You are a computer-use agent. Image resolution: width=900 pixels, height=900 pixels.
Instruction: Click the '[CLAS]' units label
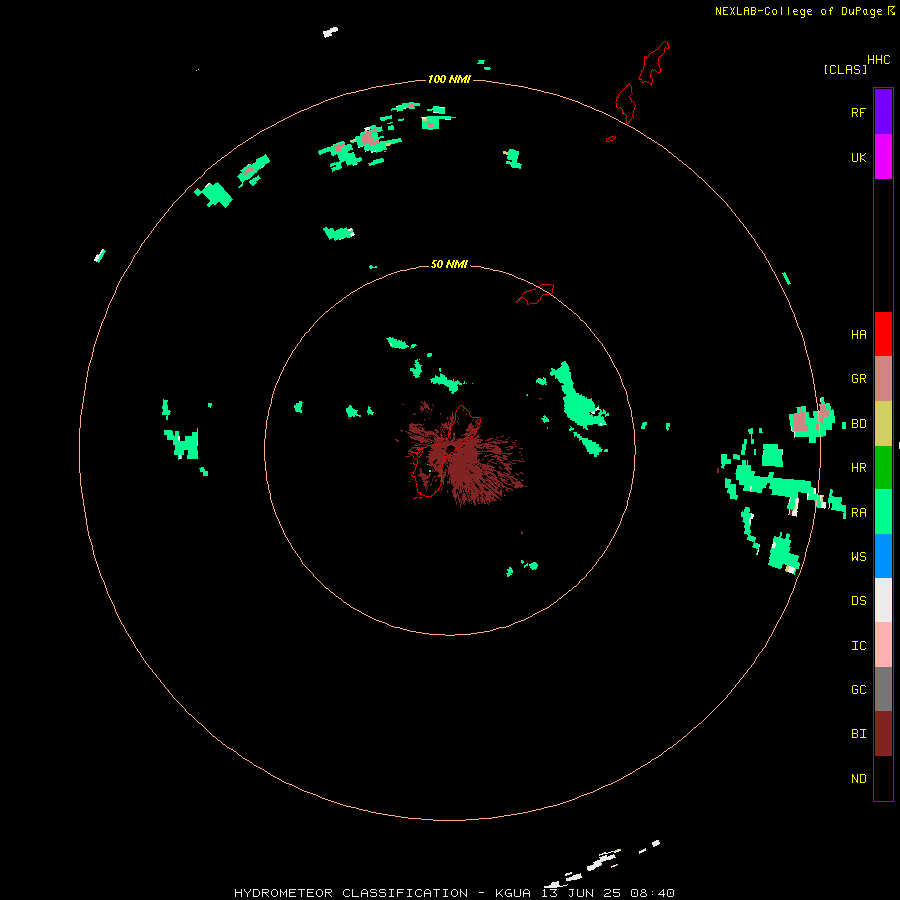(845, 69)
